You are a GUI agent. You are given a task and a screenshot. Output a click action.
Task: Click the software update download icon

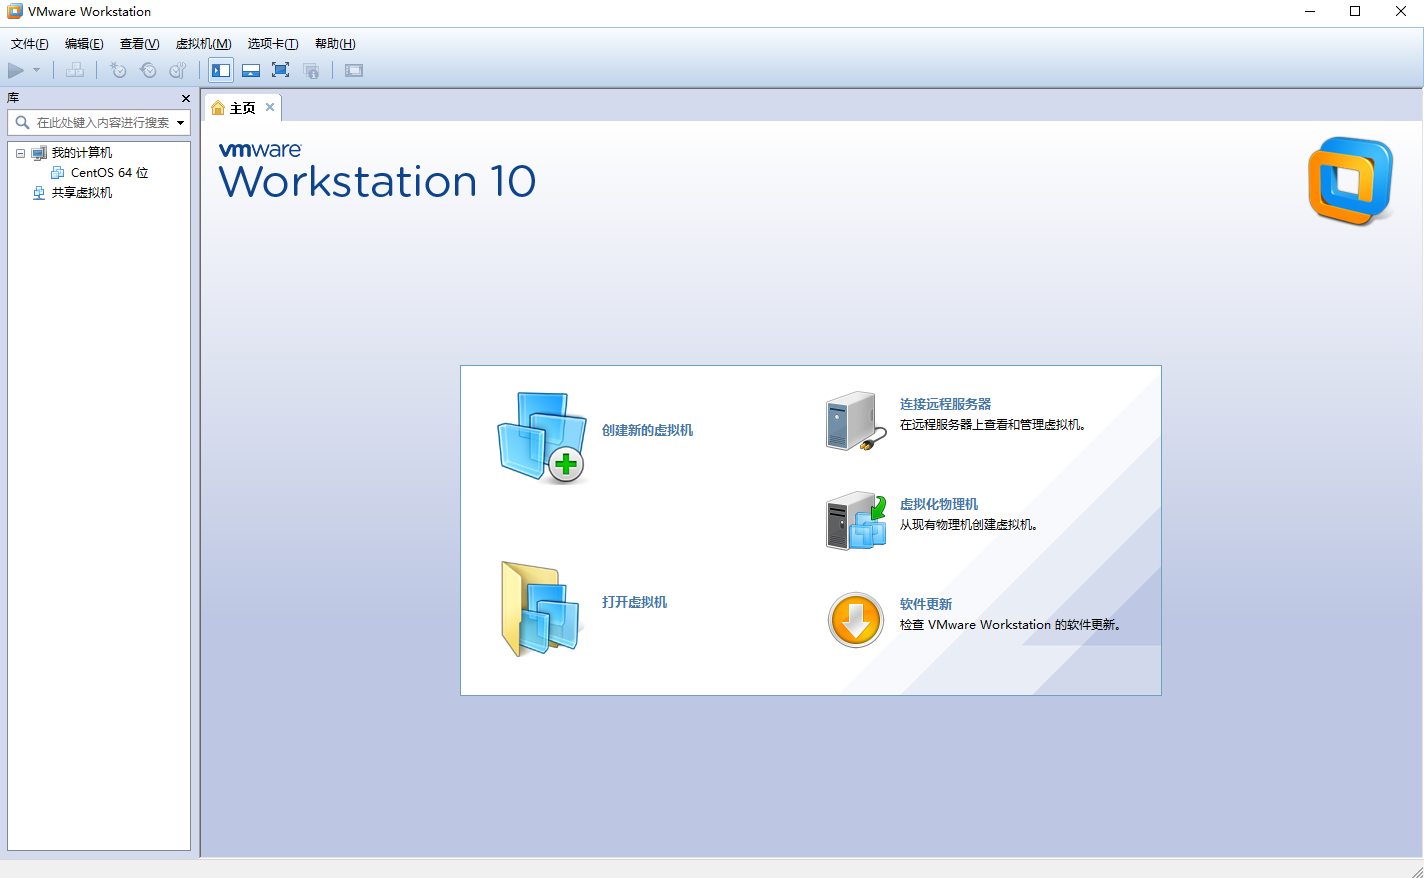tap(856, 620)
